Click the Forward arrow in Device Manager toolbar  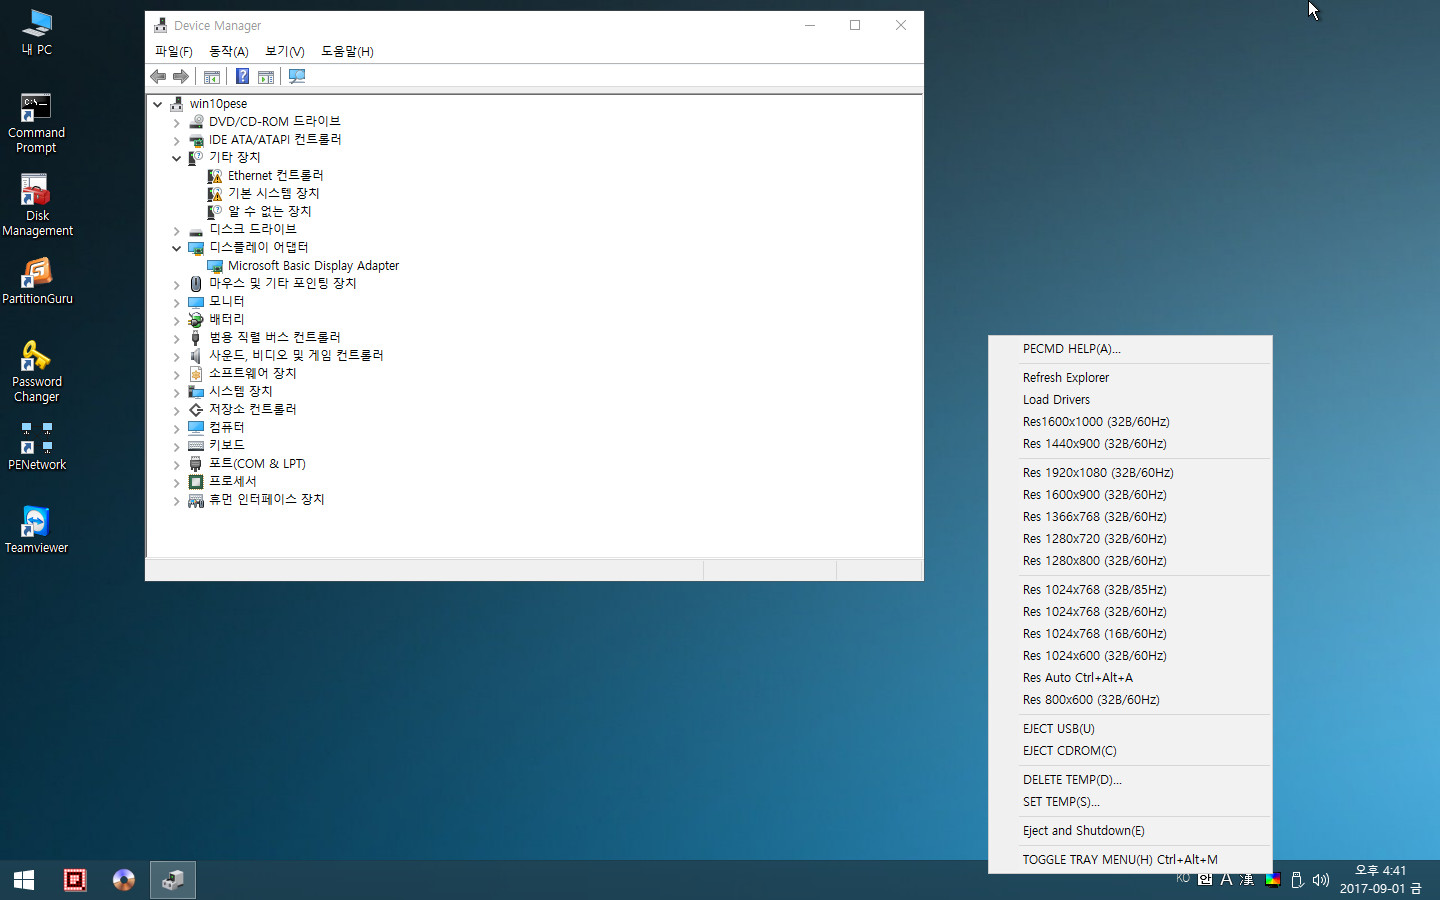tap(181, 77)
